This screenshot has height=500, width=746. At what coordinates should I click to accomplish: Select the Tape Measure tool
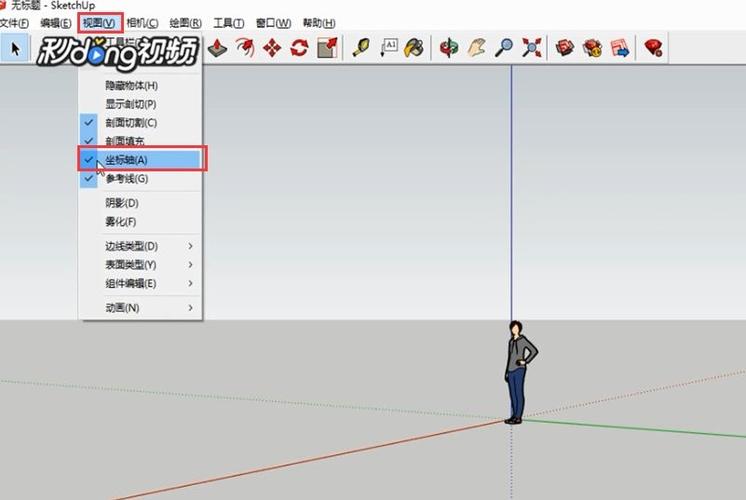[x=362, y=48]
